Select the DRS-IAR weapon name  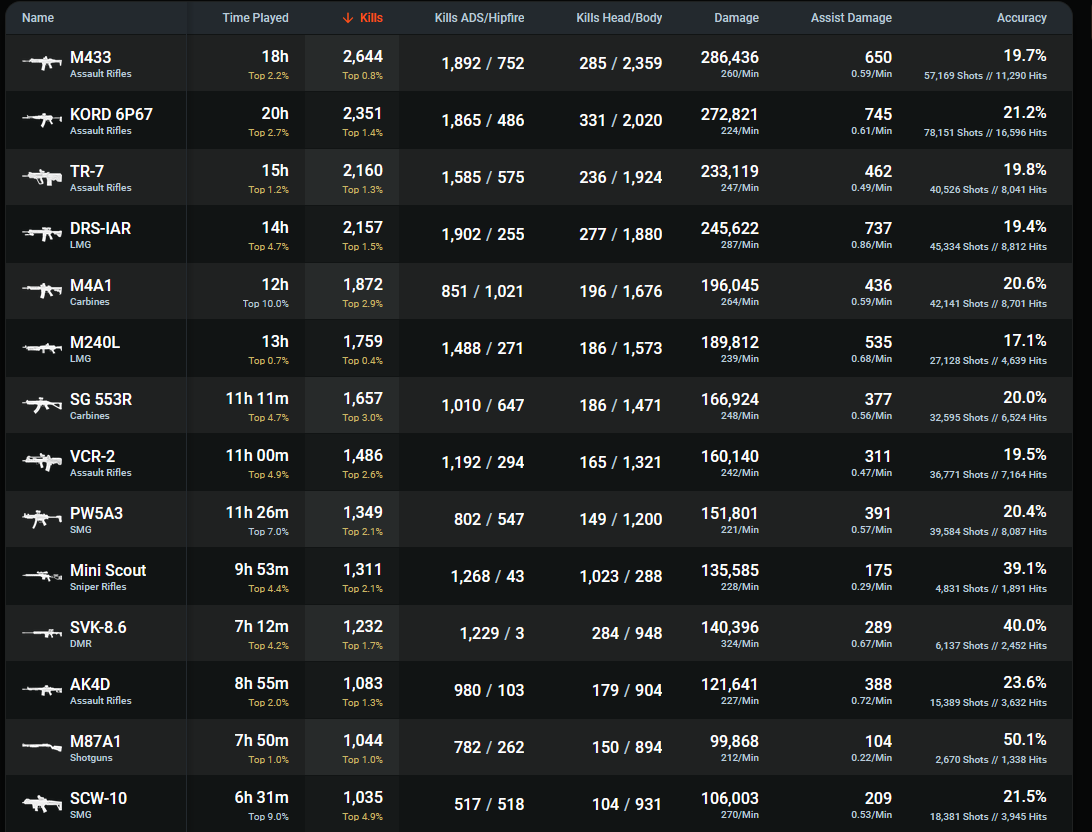tap(100, 228)
